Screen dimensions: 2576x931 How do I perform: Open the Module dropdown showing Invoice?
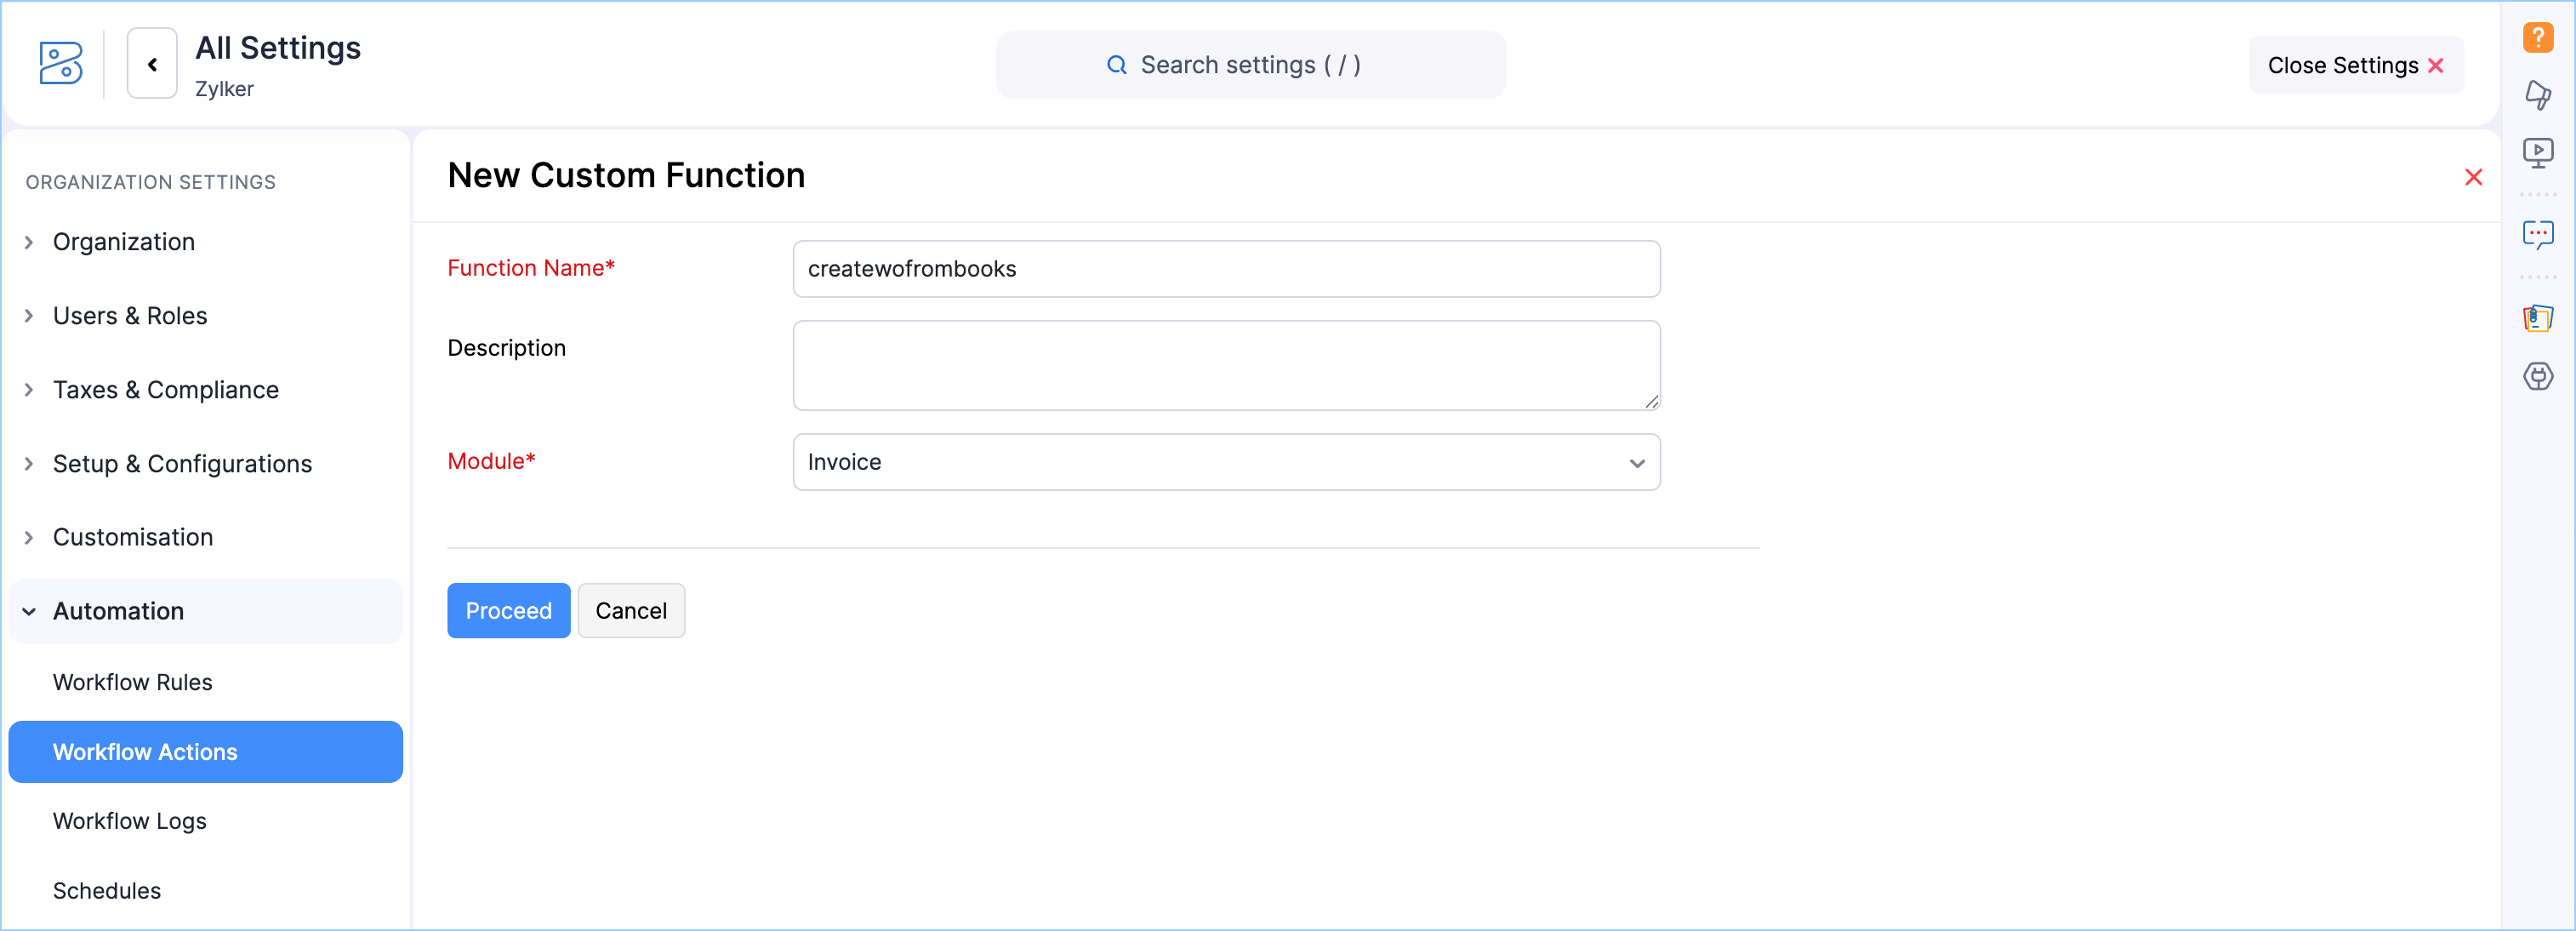(x=1226, y=462)
